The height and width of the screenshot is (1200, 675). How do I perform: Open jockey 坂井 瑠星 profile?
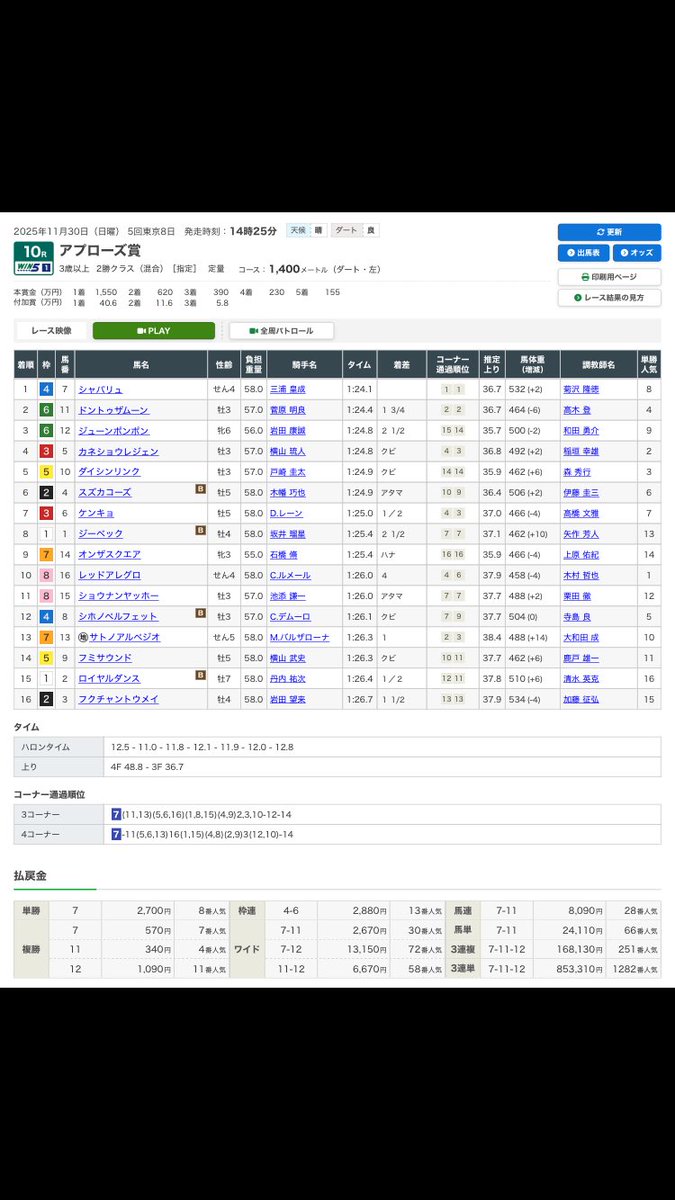coord(288,534)
